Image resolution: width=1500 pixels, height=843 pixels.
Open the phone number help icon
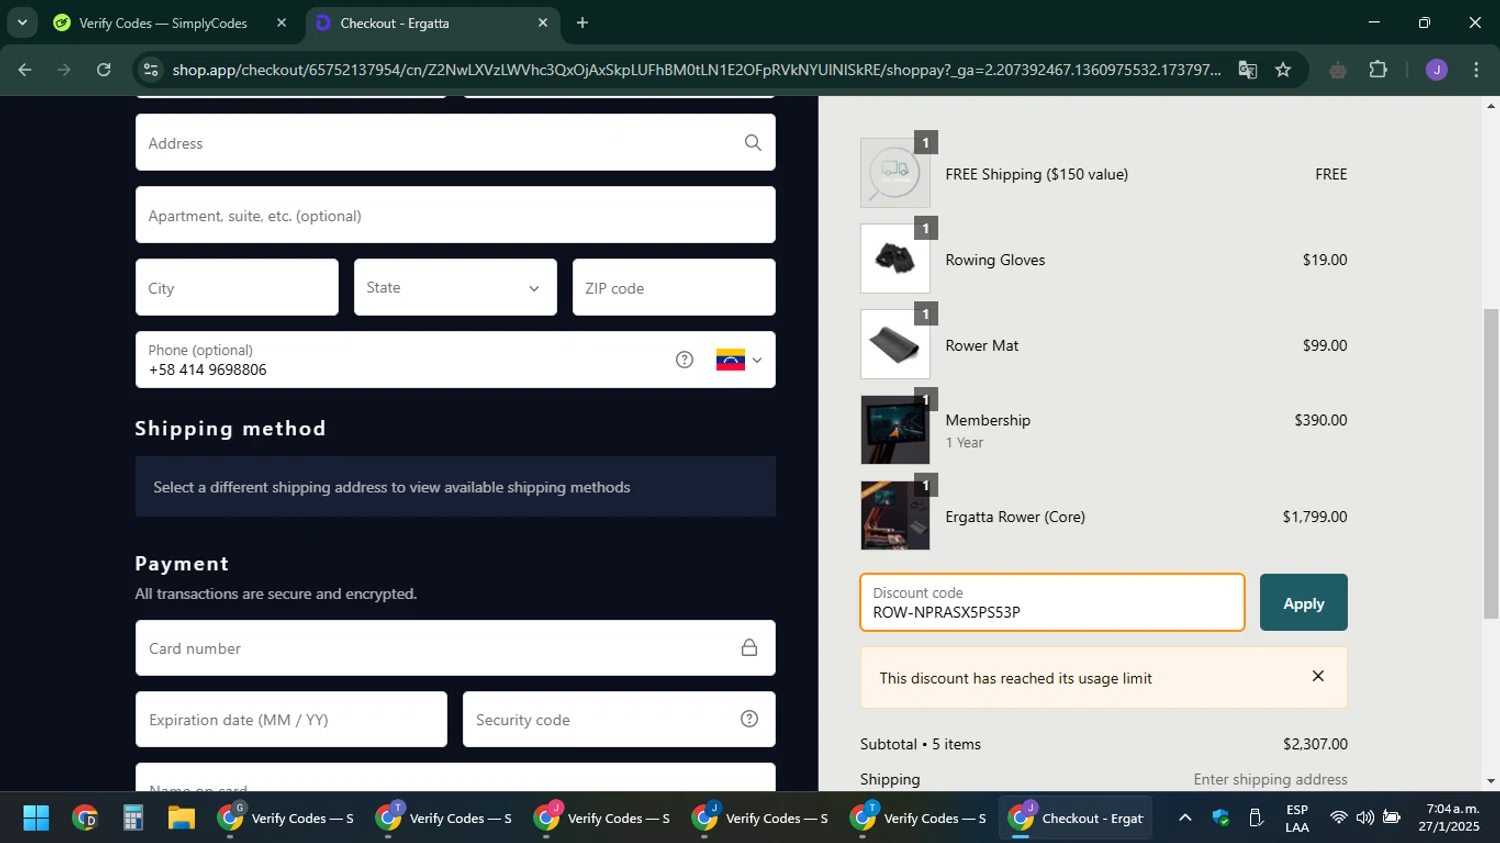point(684,360)
